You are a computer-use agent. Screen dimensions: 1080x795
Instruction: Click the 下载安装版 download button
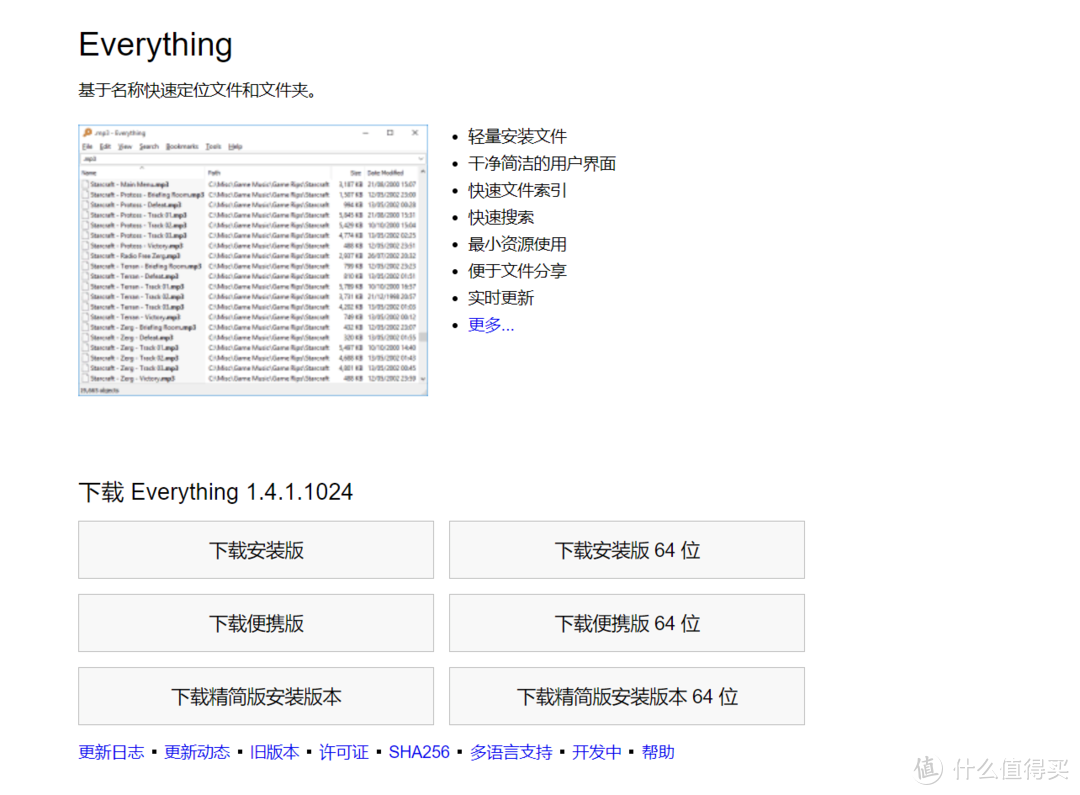256,550
